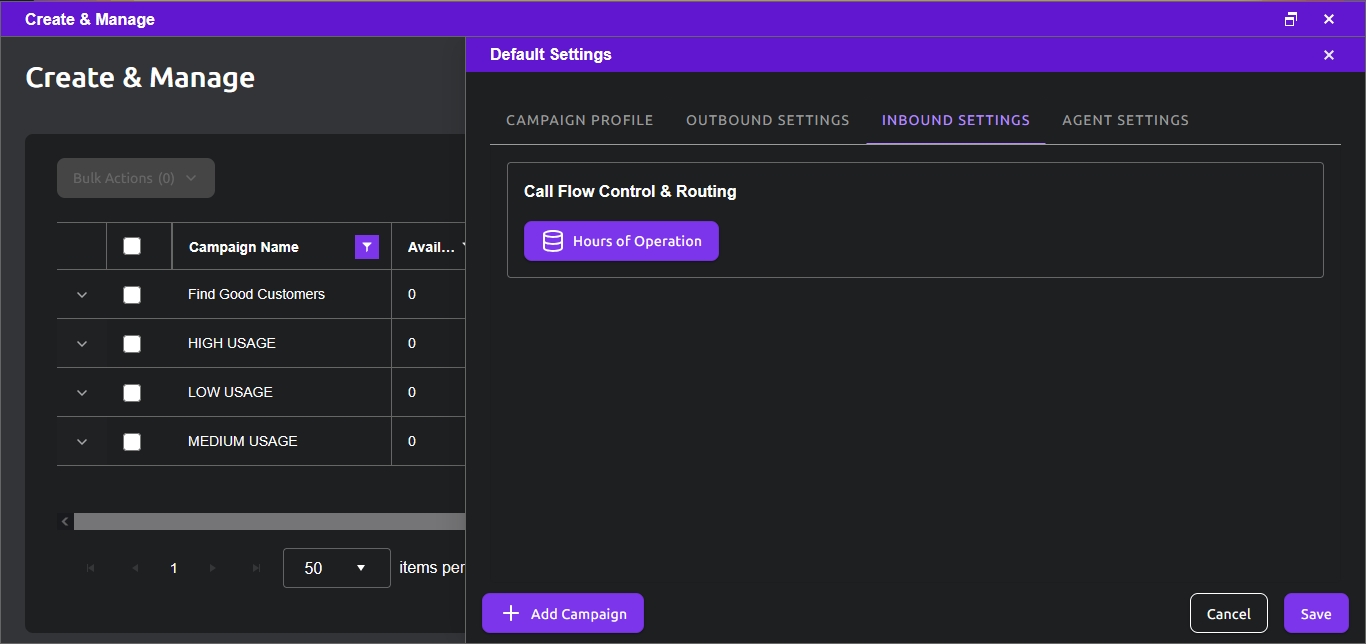Close the Create & Manage window
Viewport: 1366px width, 644px height.
point(1329,19)
